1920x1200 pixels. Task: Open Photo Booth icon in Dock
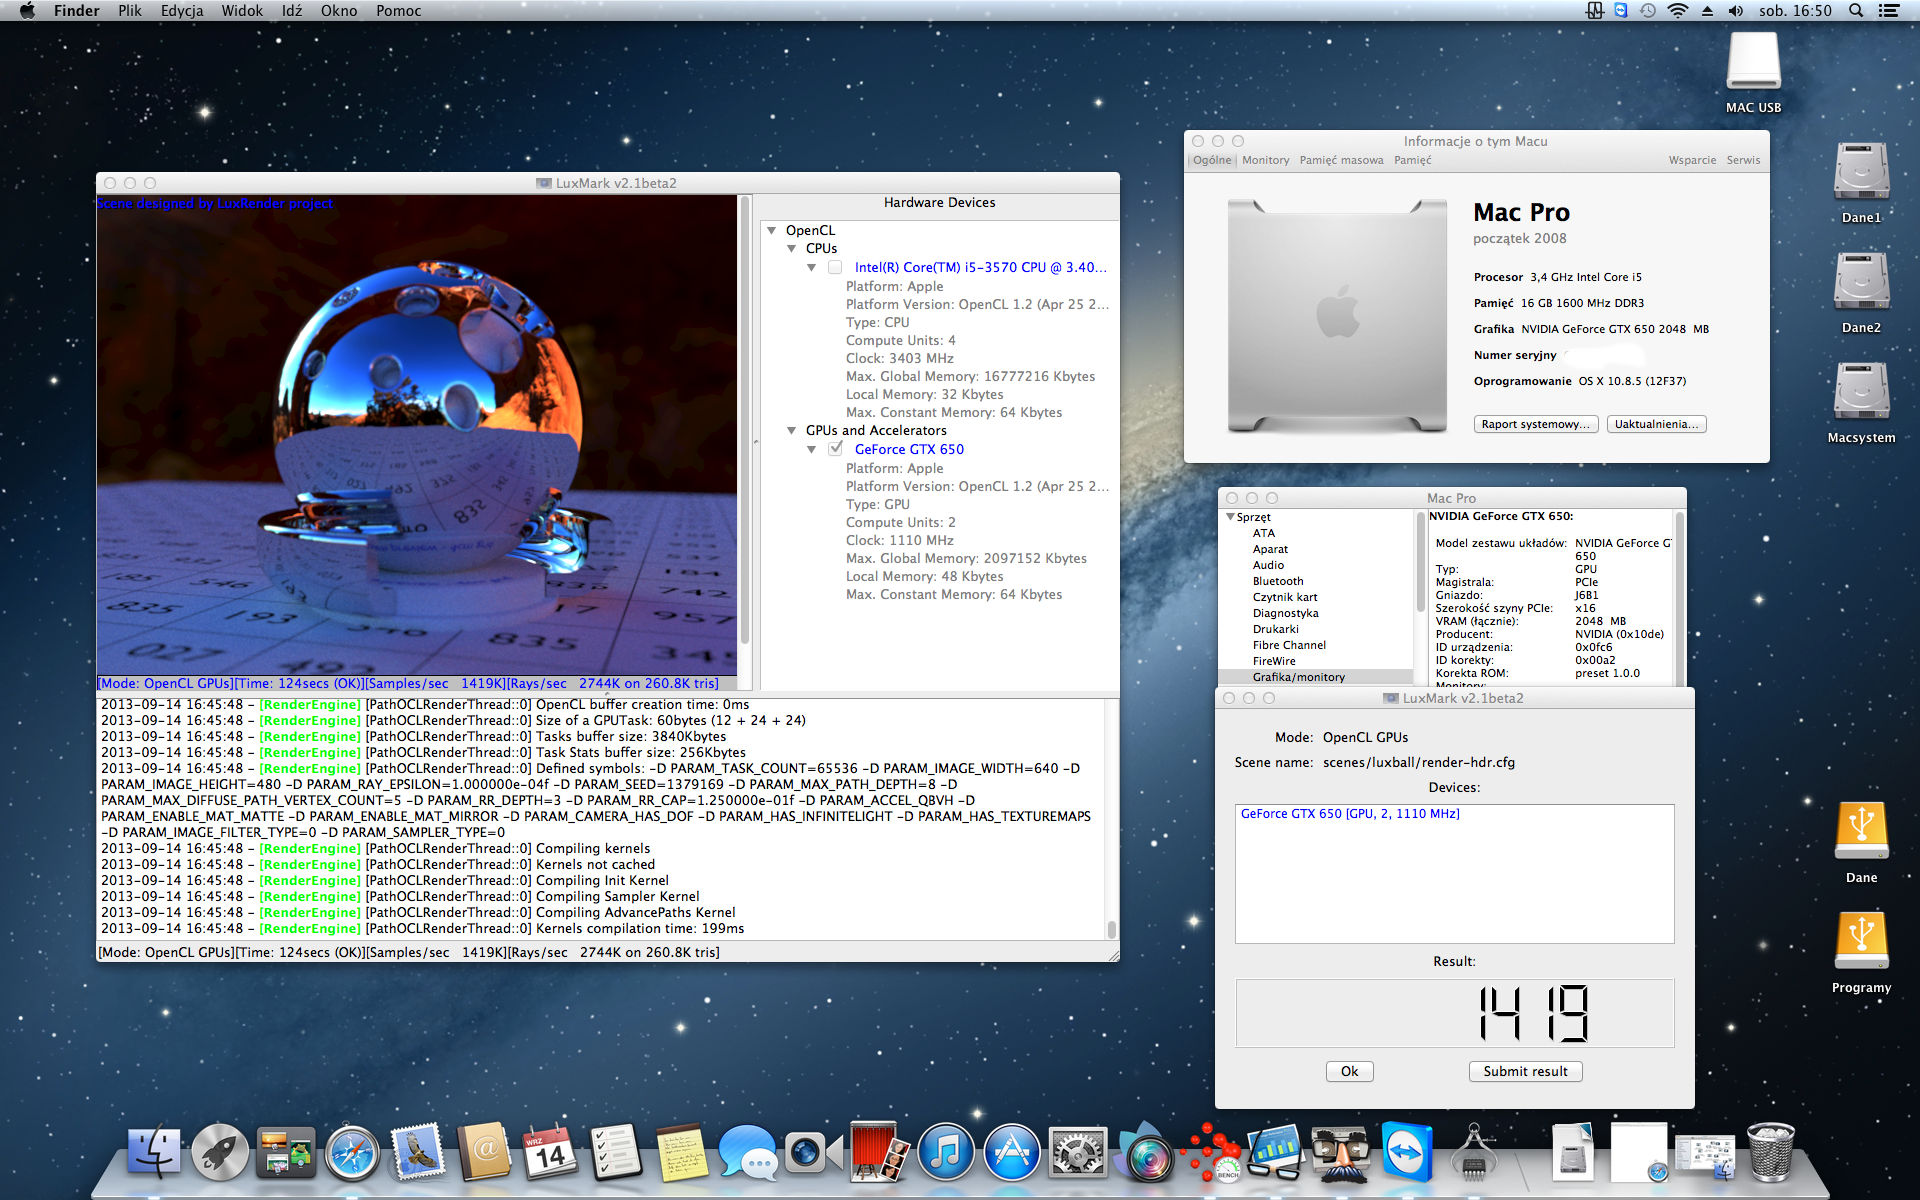point(880,1152)
